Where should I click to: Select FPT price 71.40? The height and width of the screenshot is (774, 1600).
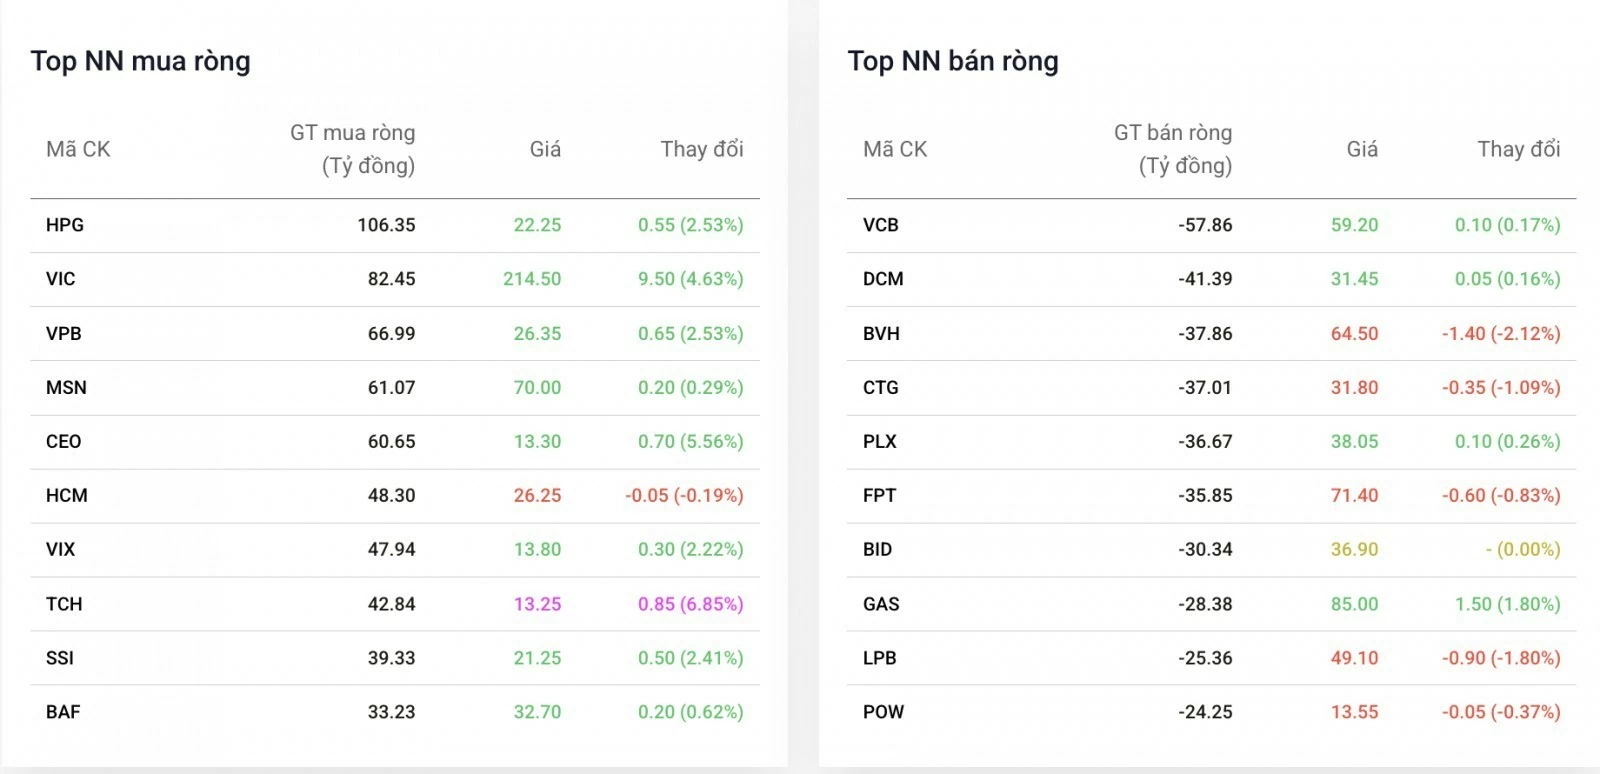(x=1354, y=495)
